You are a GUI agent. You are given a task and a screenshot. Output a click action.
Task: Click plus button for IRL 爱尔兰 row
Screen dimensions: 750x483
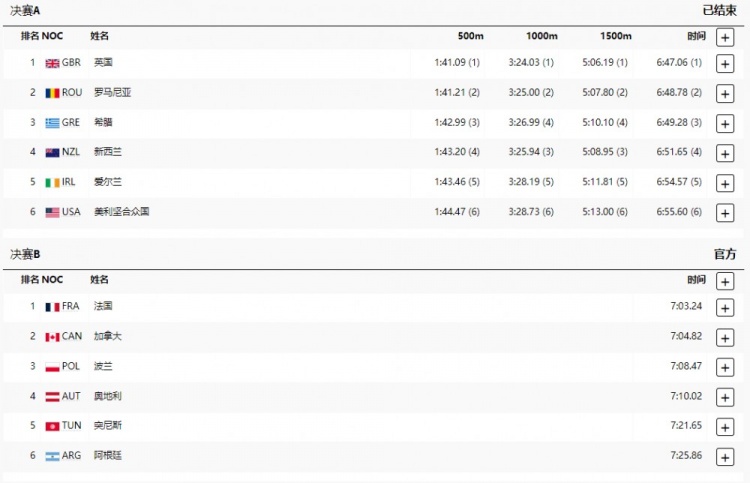tap(725, 183)
